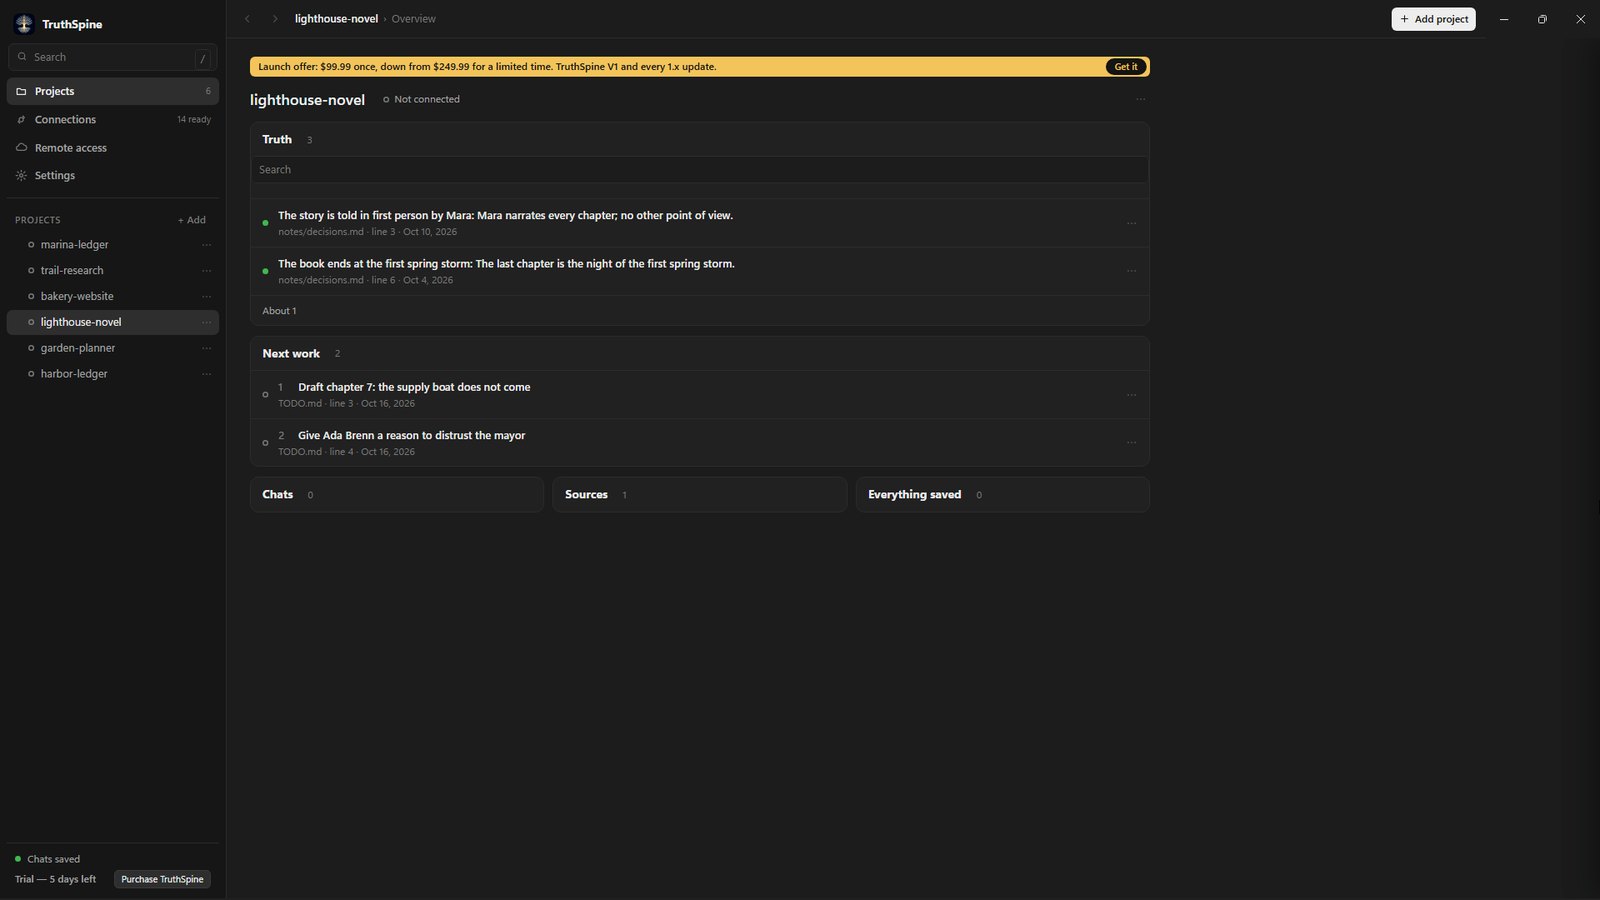This screenshot has width=1600, height=900.
Task: Open menu for first-person Mara truth row
Action: point(1131,223)
